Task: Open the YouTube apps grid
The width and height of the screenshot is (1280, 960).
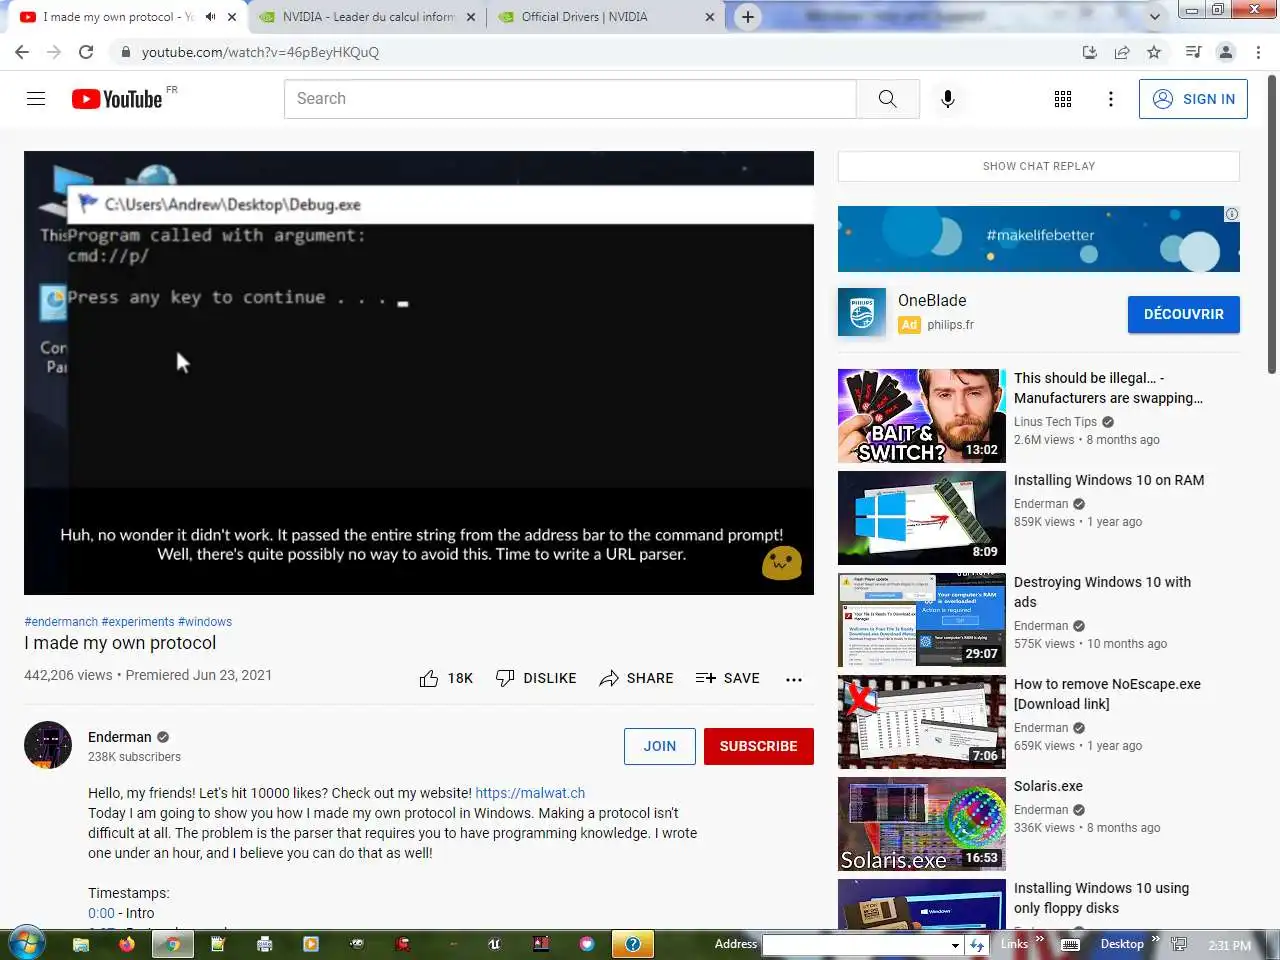Action: (1063, 98)
